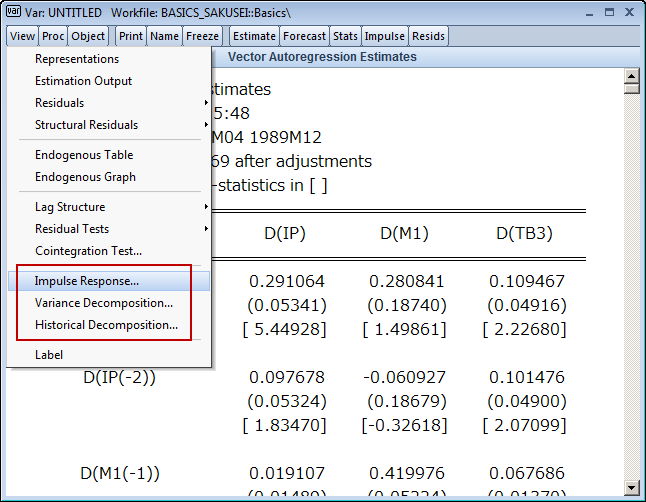Expand the Lag Structure submenu
The image size is (646, 502).
click(70, 207)
